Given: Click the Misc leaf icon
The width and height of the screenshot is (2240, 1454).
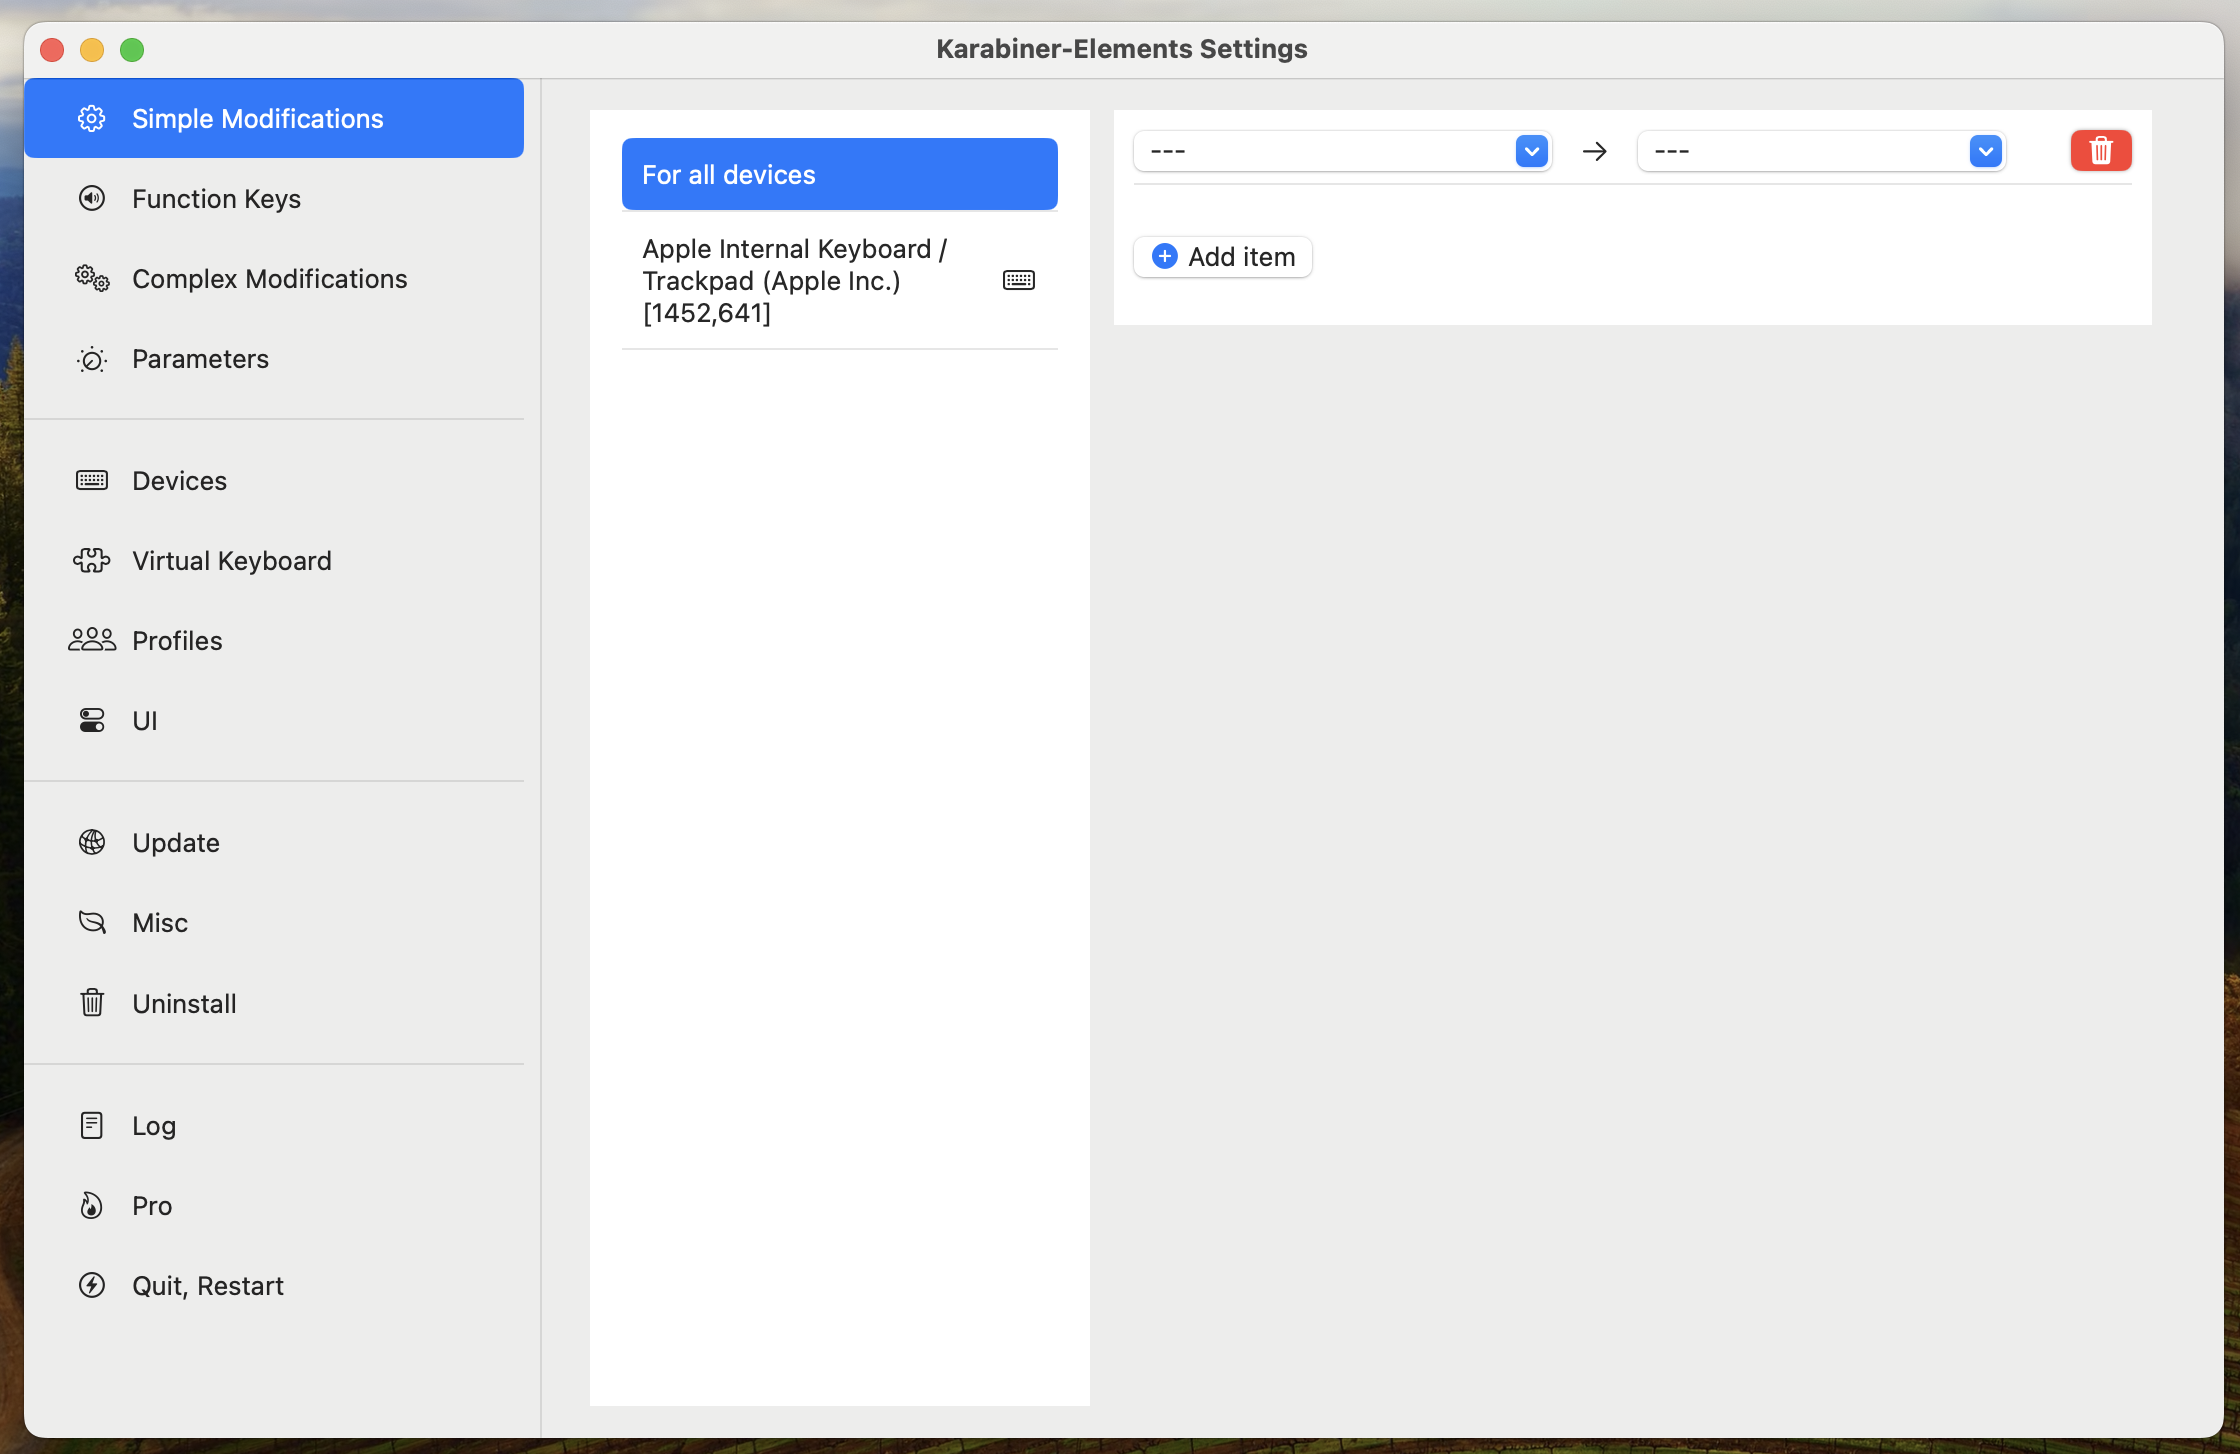Looking at the screenshot, I should [x=92, y=922].
